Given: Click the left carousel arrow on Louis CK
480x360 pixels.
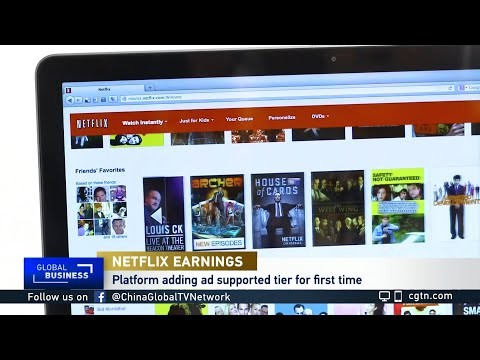Looking at the screenshot, I should pos(157,216).
